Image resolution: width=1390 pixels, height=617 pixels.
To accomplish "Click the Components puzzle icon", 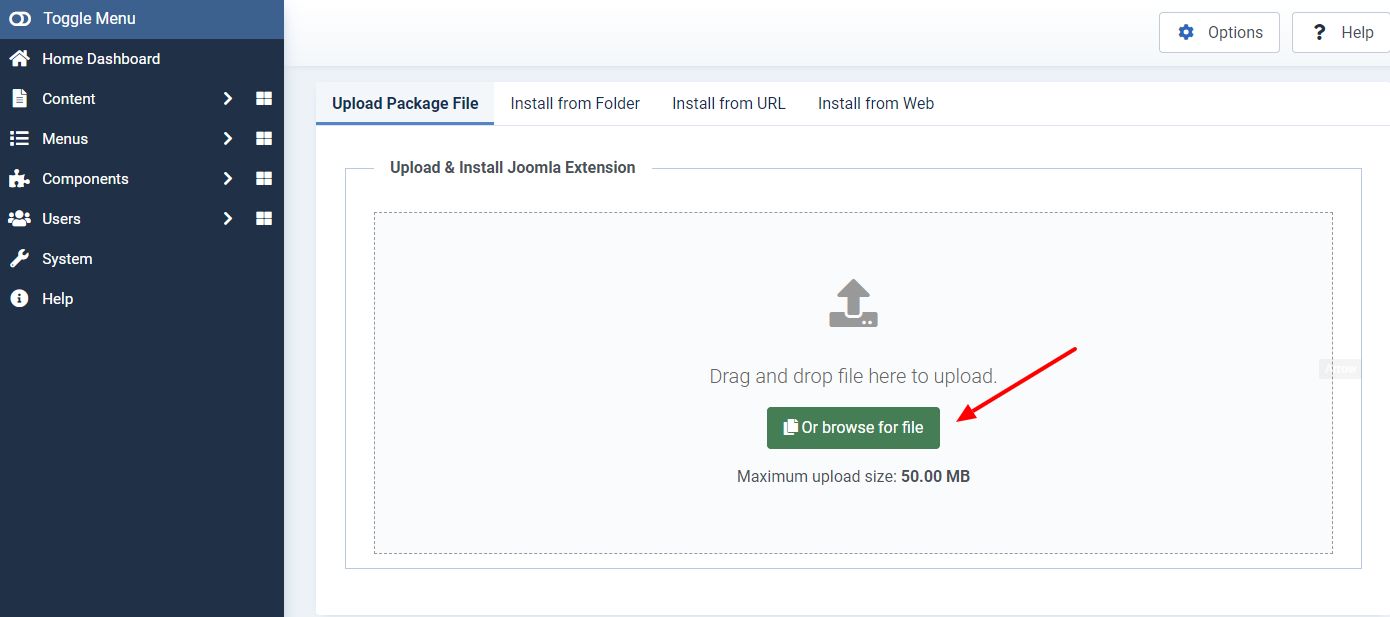I will click(x=19, y=179).
